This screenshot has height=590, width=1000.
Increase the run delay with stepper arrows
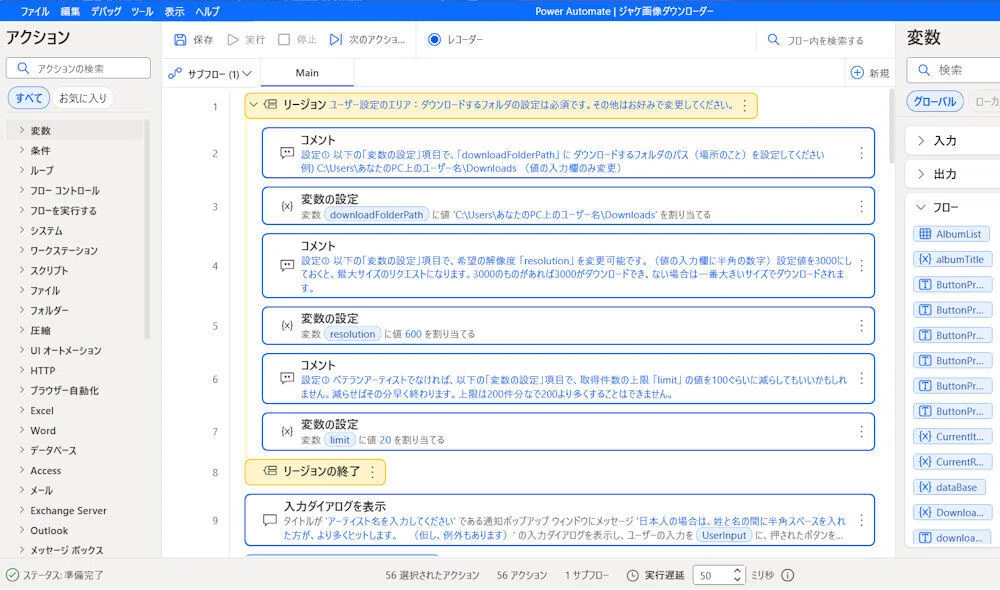pyautogui.click(x=737, y=570)
